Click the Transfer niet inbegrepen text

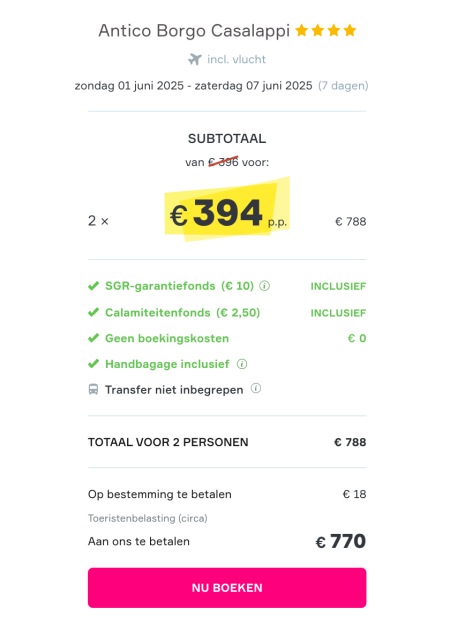click(x=174, y=390)
